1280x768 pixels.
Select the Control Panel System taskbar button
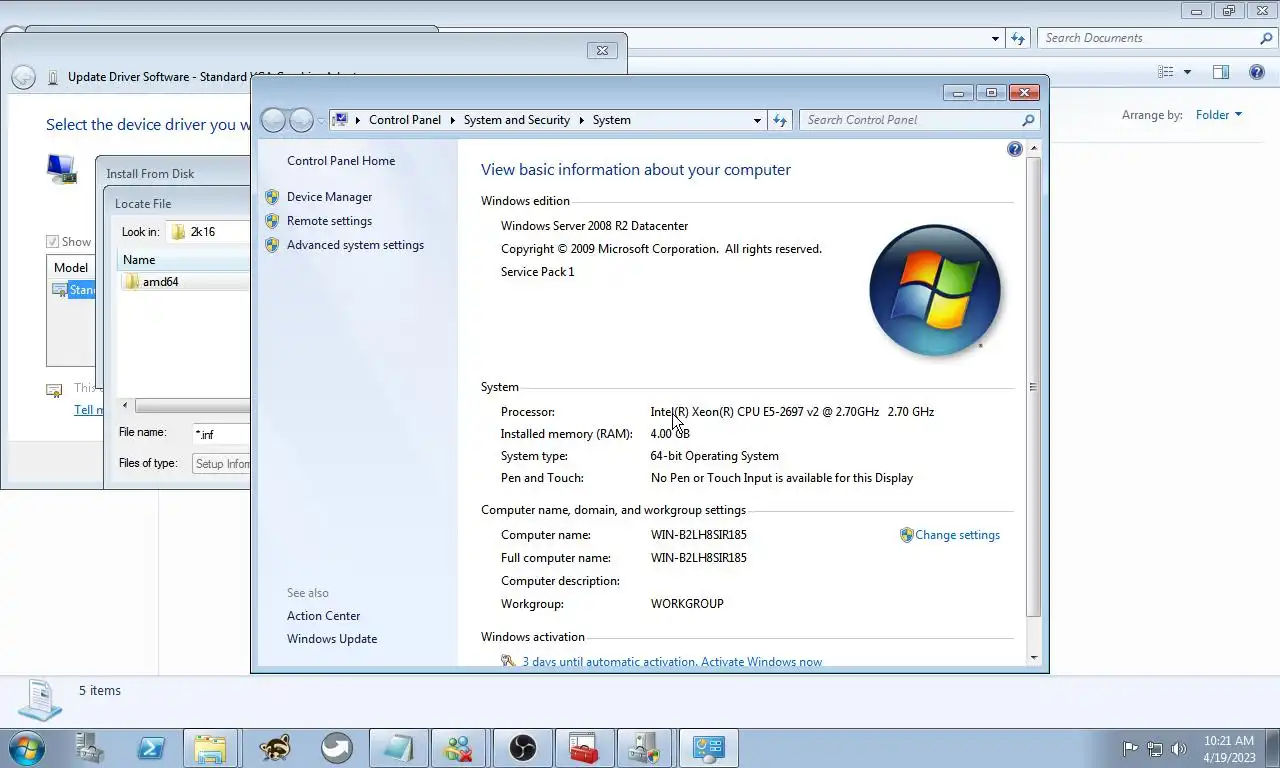point(708,747)
